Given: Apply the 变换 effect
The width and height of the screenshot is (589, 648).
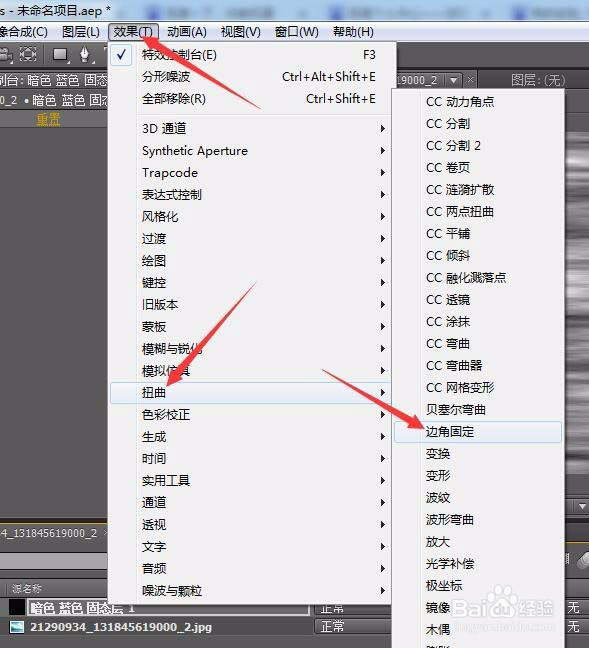Looking at the screenshot, I should pyautogui.click(x=478, y=454).
